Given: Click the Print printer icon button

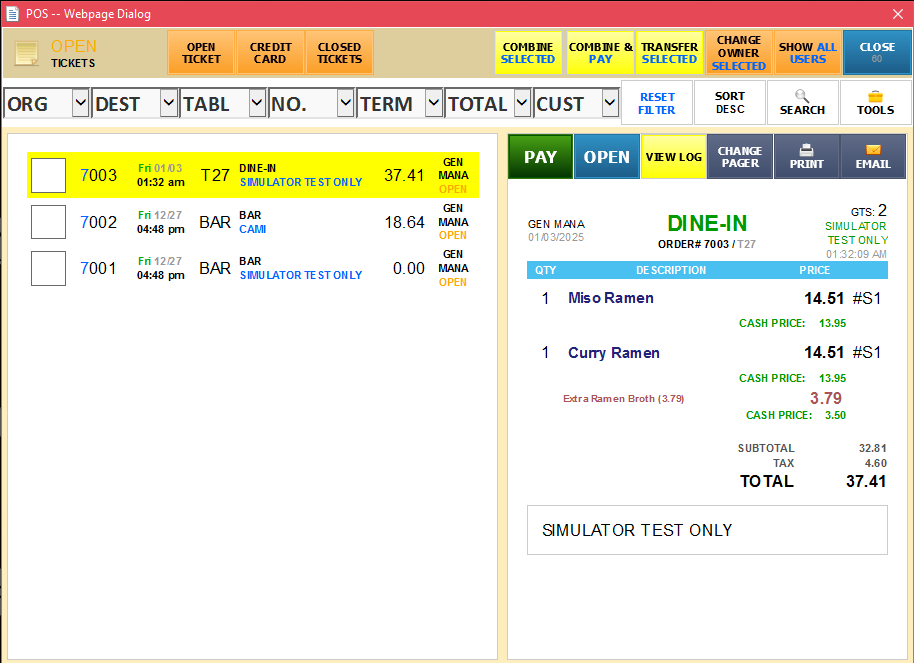Looking at the screenshot, I should 806,157.
